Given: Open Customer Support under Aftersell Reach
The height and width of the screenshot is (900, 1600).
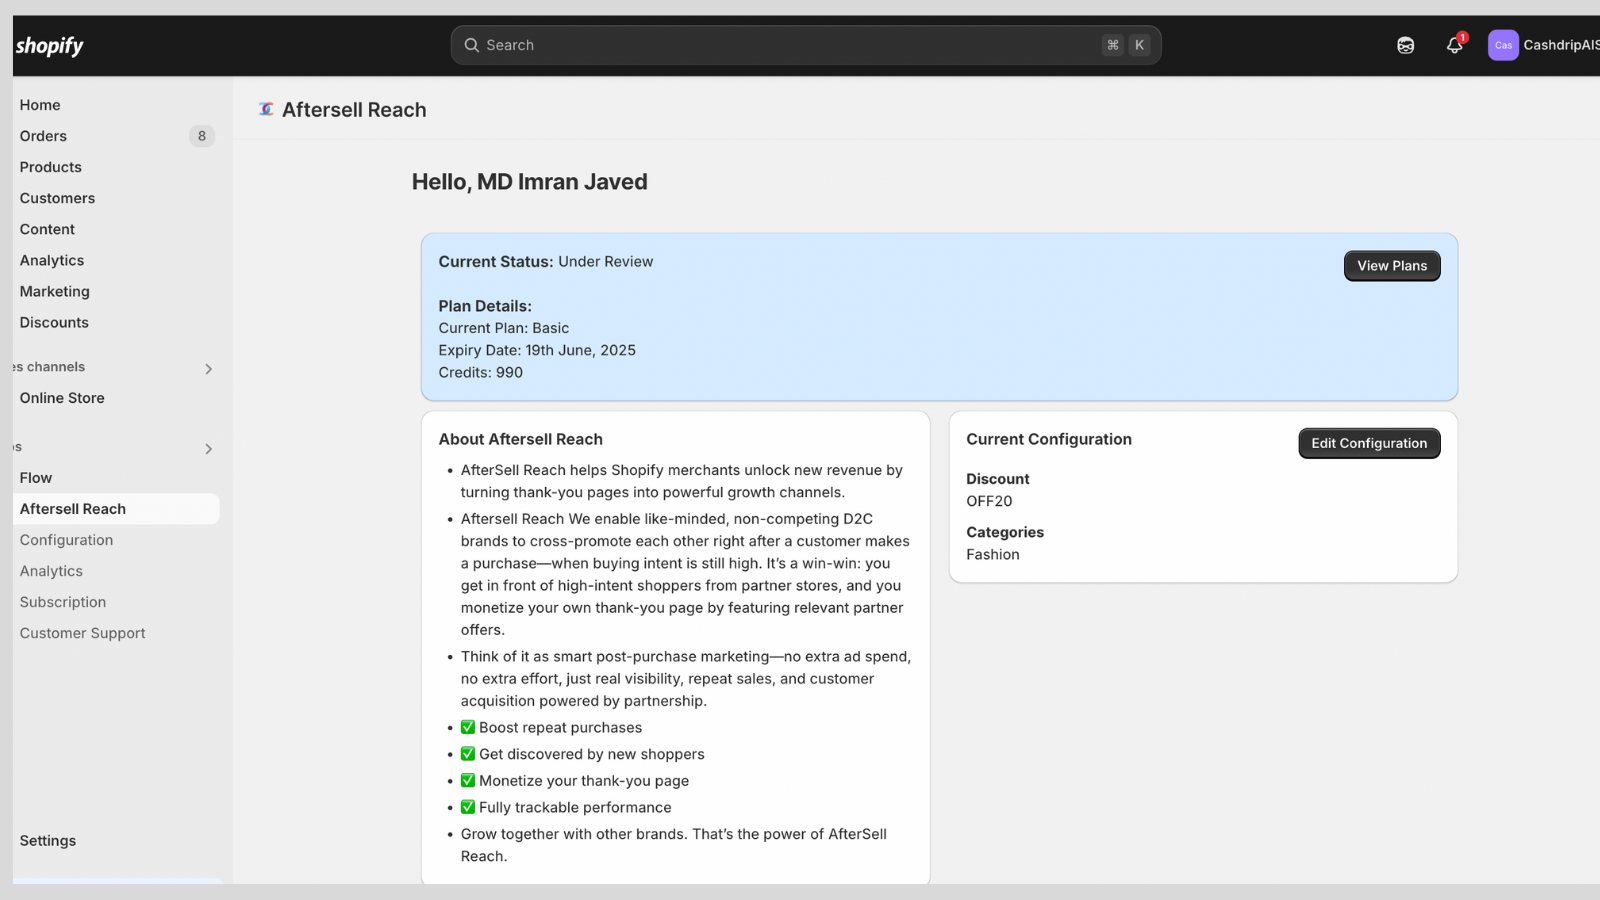Looking at the screenshot, I should click(82, 633).
